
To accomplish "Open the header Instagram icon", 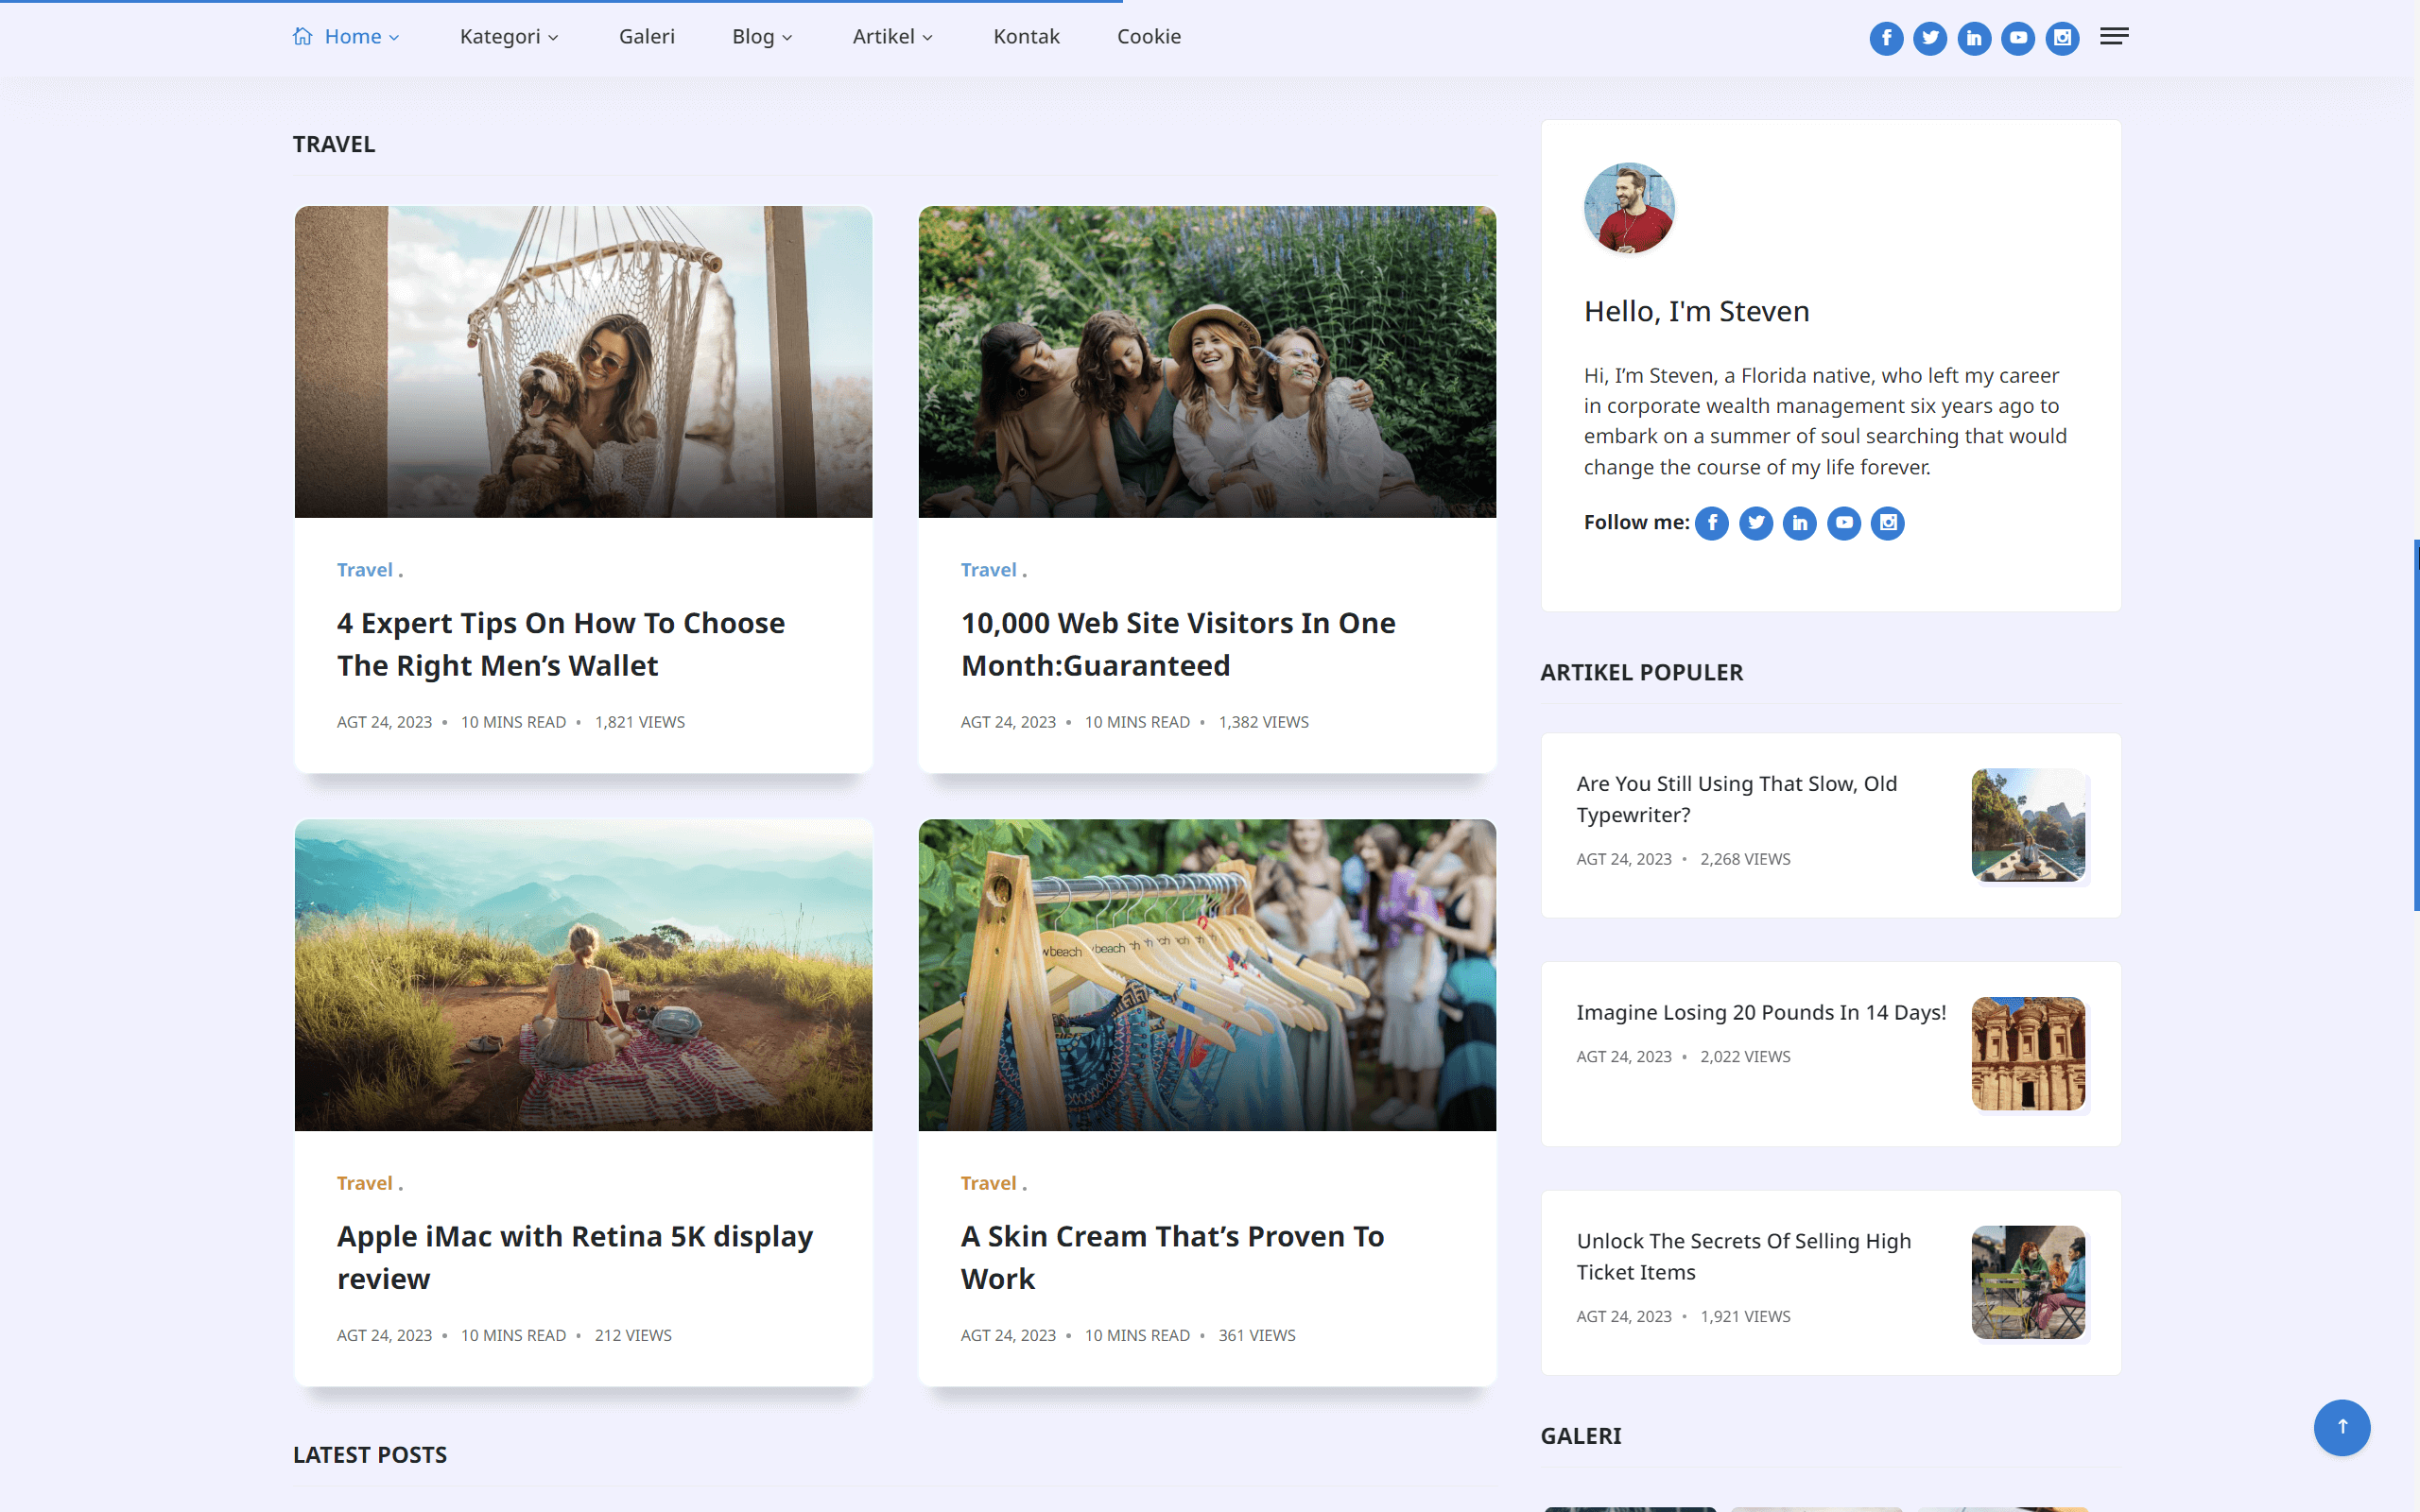I will pos(2062,38).
